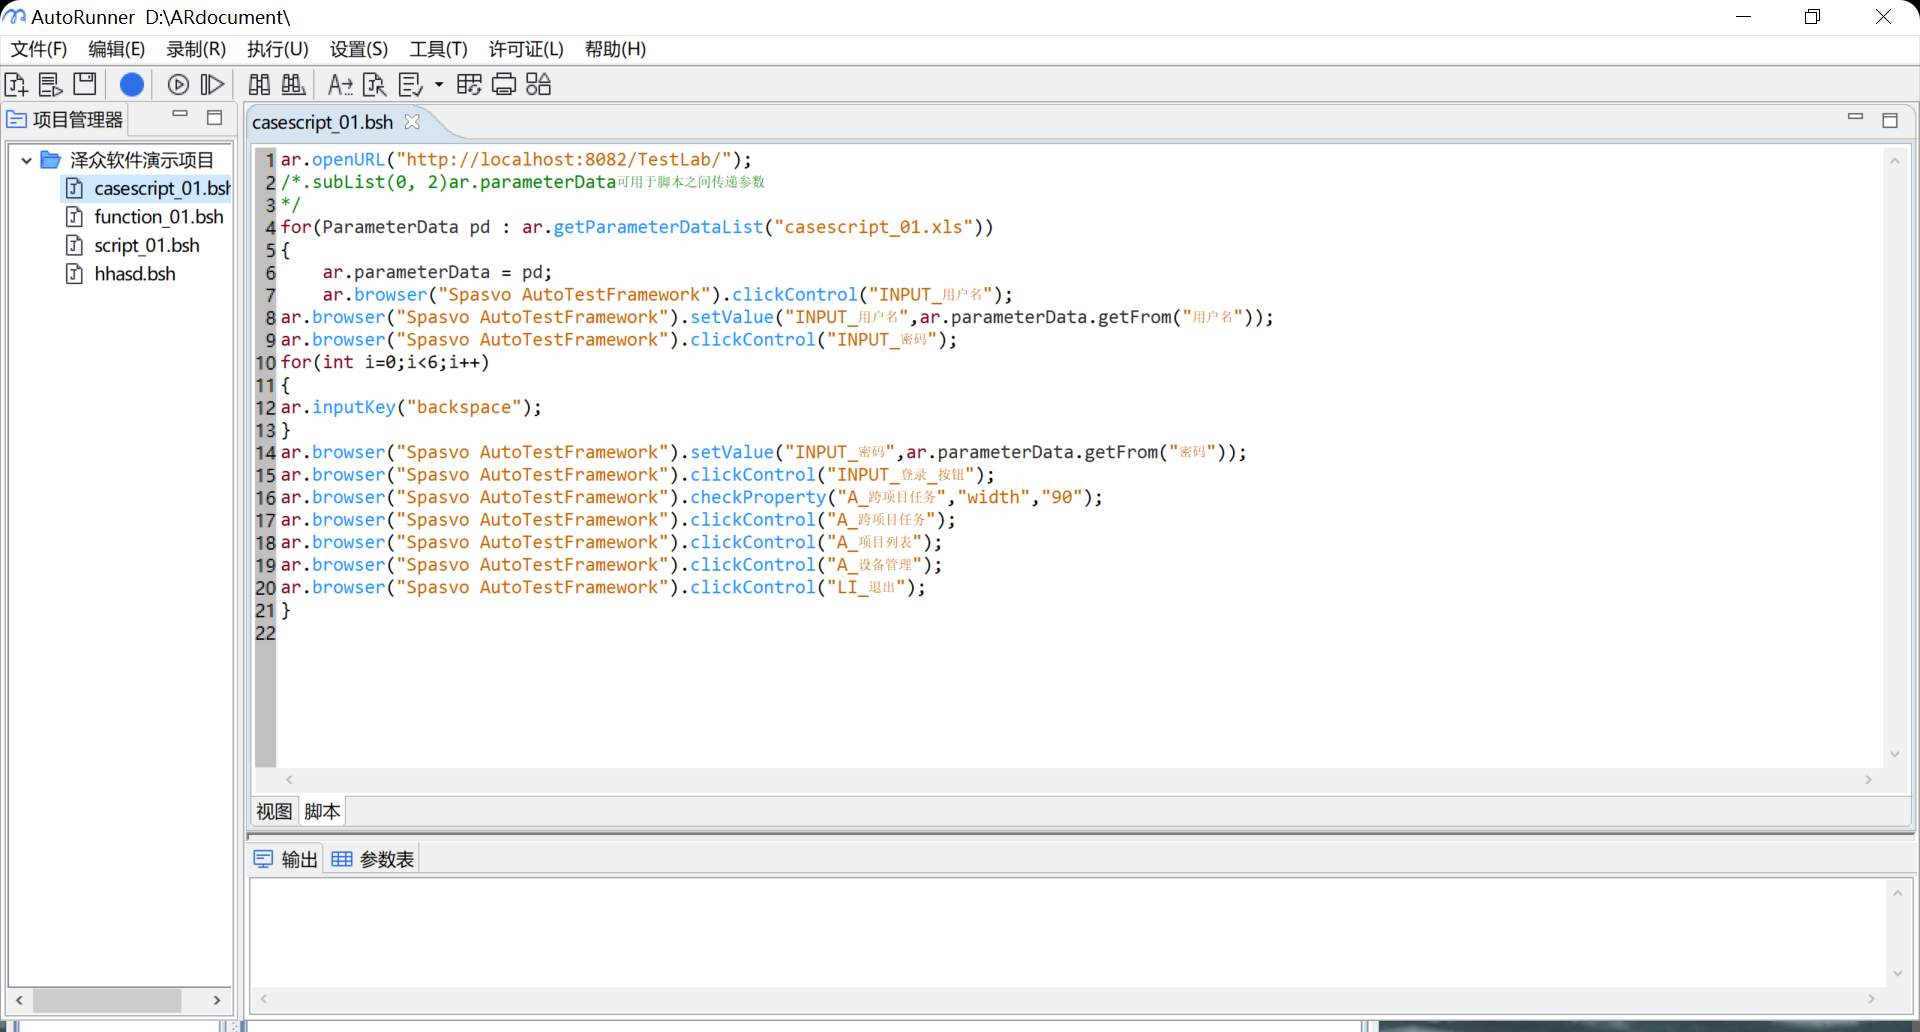Click the step-run icon beside play
The height and width of the screenshot is (1032, 1920).
pos(212,85)
